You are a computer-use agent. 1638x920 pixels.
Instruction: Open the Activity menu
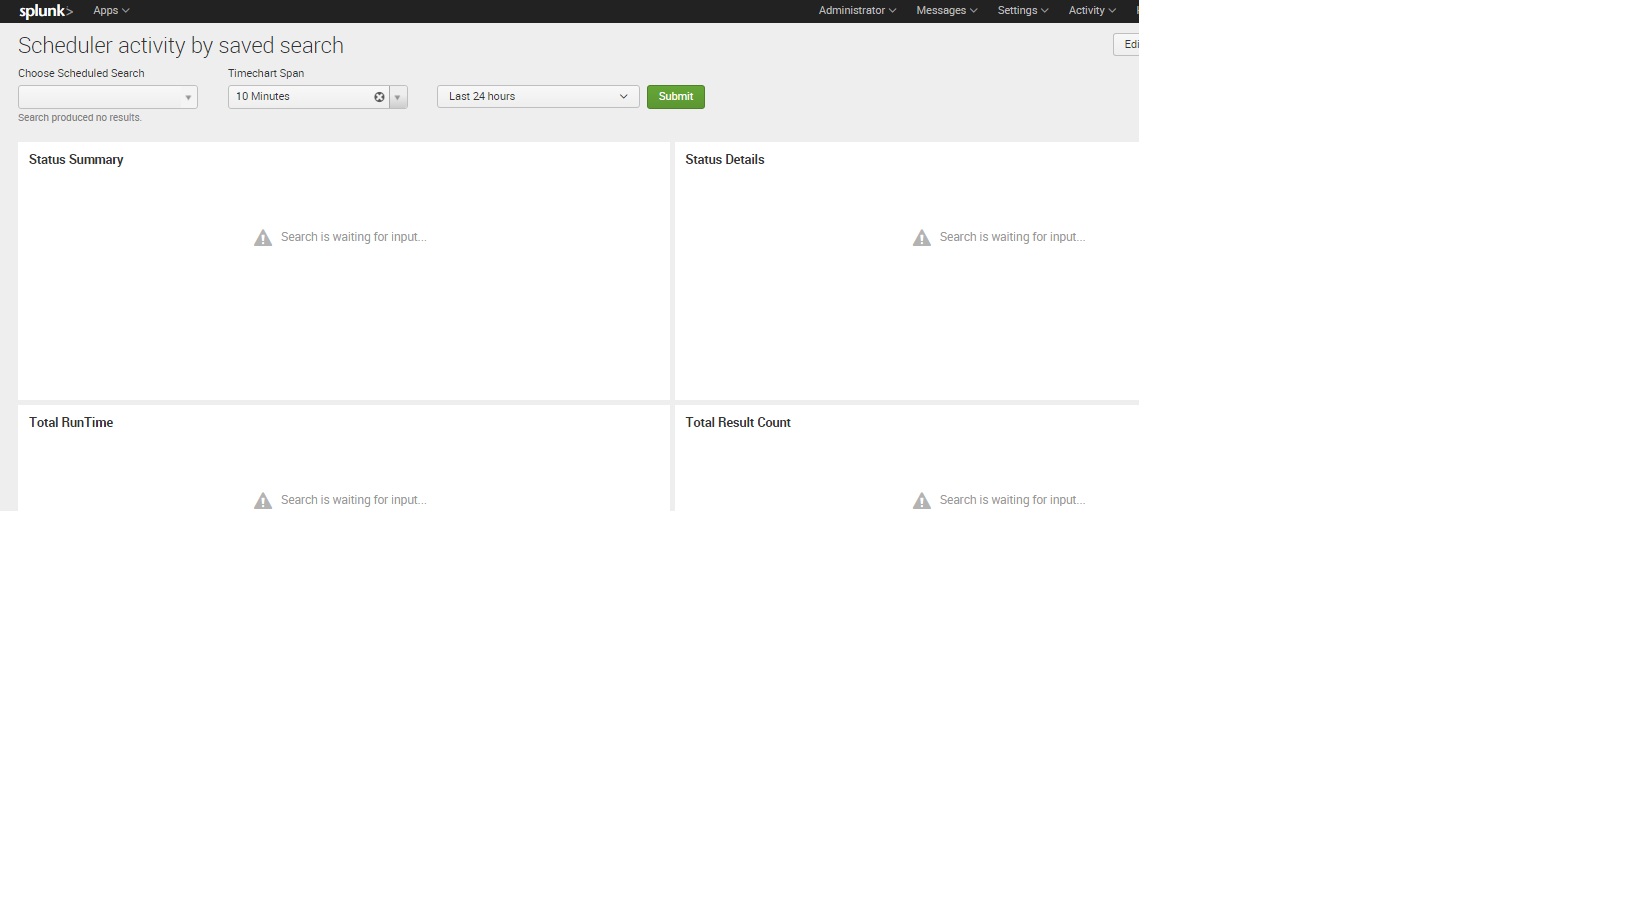coord(1090,10)
